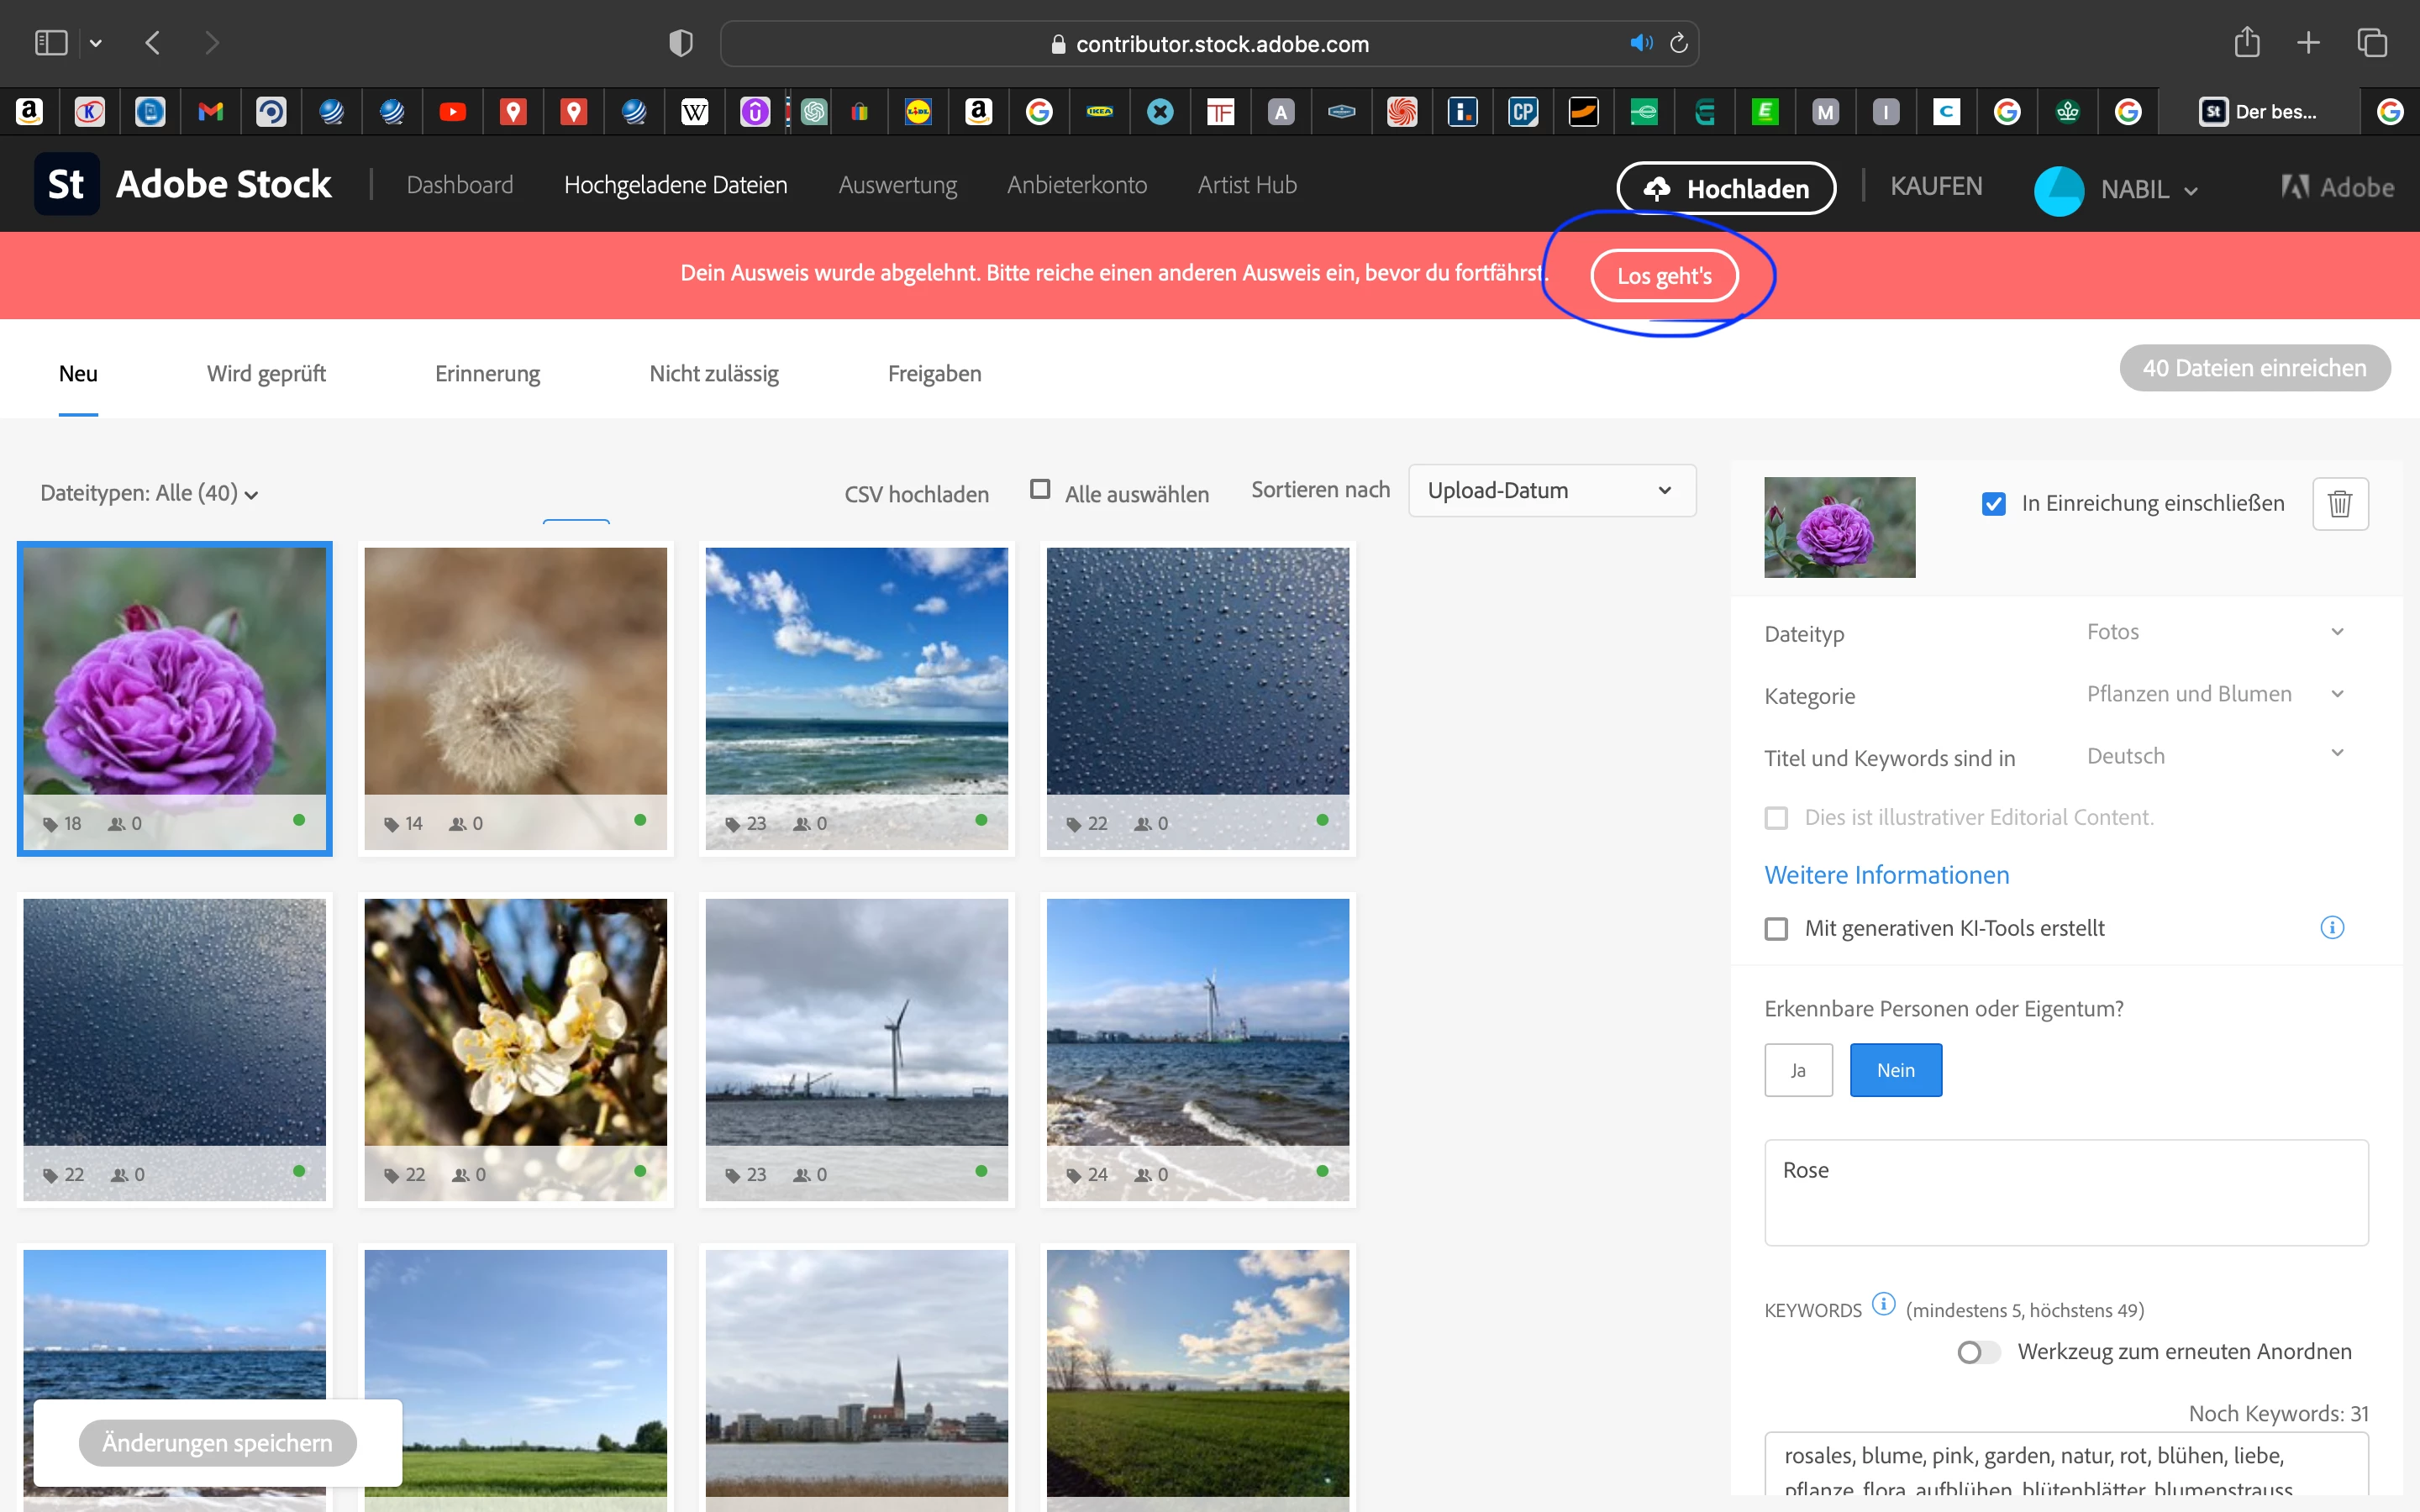Click the Keywords info icon
Image resolution: width=2420 pixels, height=1512 pixels.
point(1883,1304)
